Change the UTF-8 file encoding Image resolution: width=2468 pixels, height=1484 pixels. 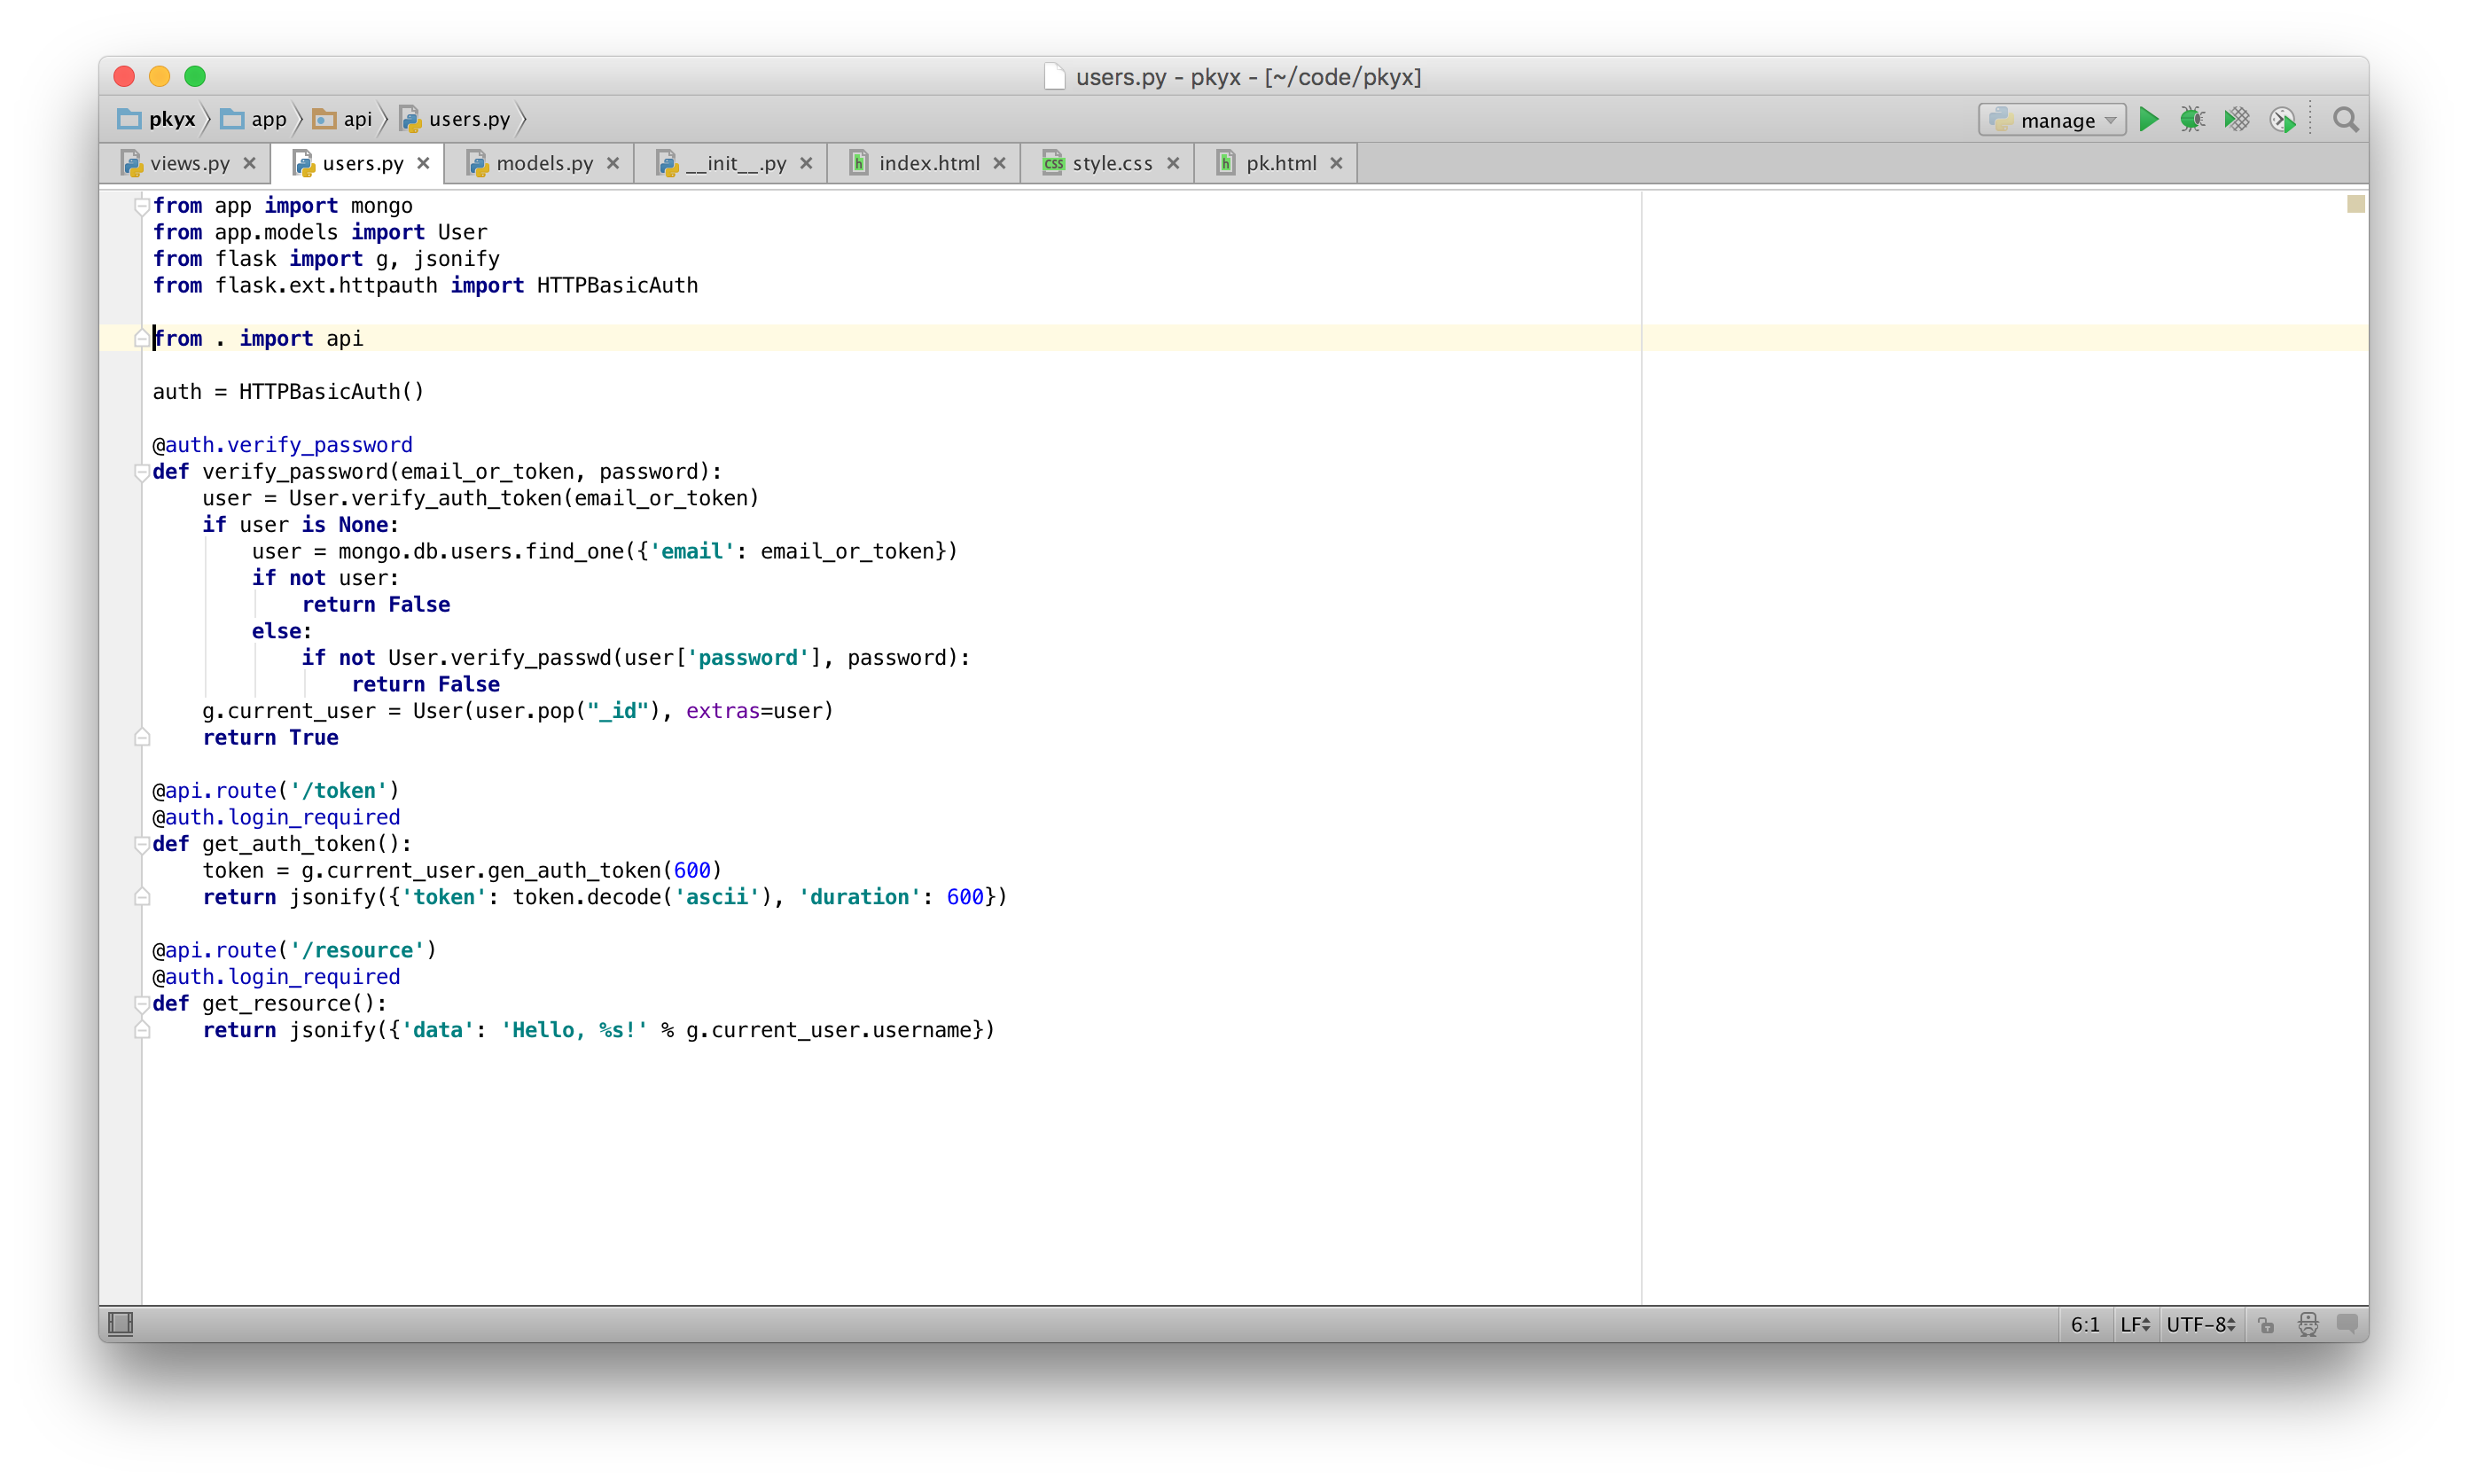tap(2200, 1324)
